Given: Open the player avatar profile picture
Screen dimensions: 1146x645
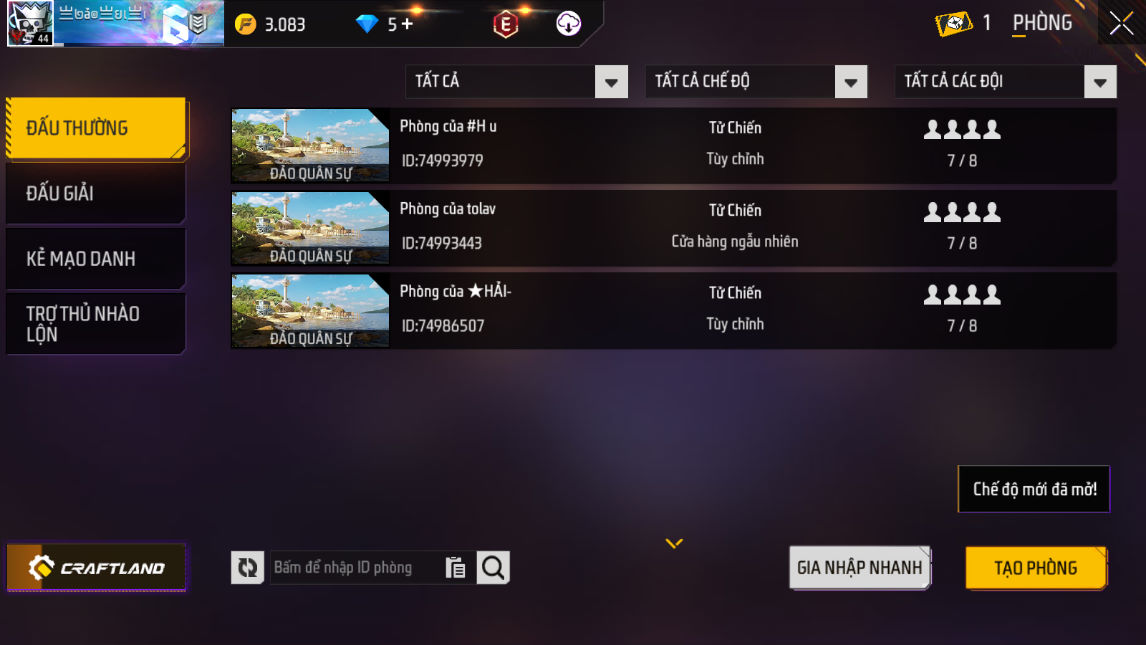Looking at the screenshot, I should pyautogui.click(x=30, y=23).
